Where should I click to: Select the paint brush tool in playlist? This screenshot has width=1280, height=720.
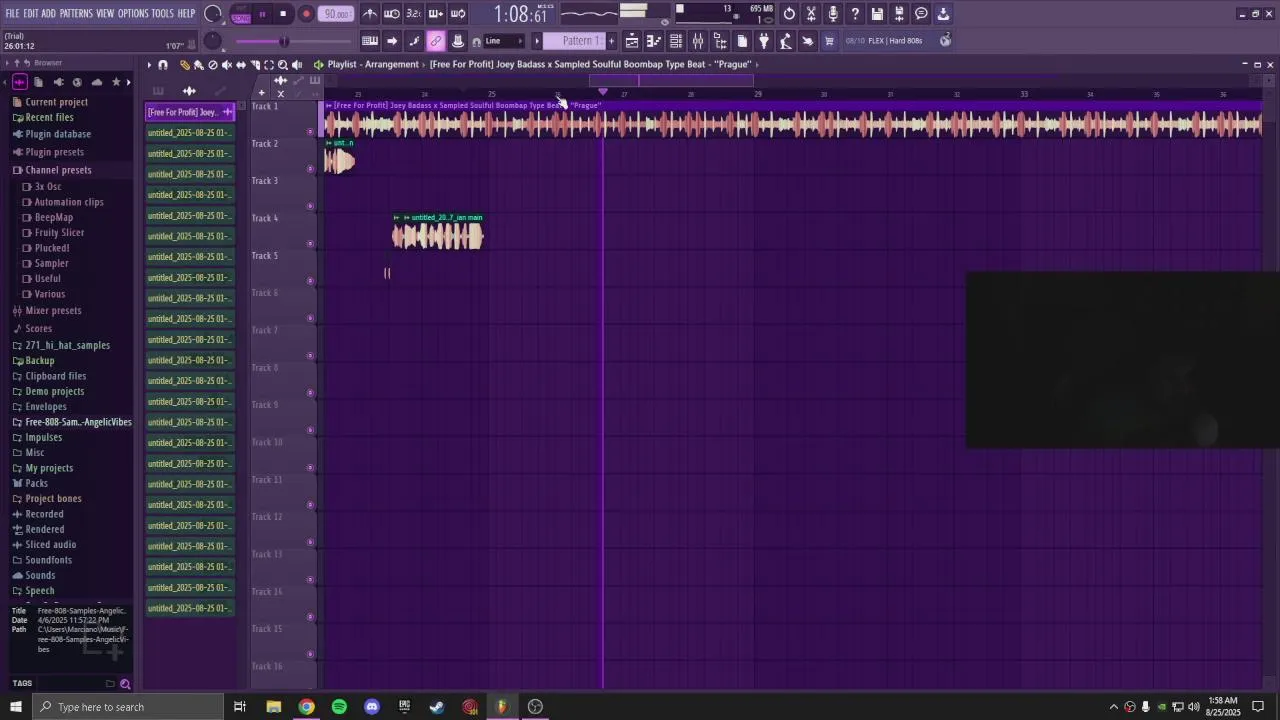[199, 65]
